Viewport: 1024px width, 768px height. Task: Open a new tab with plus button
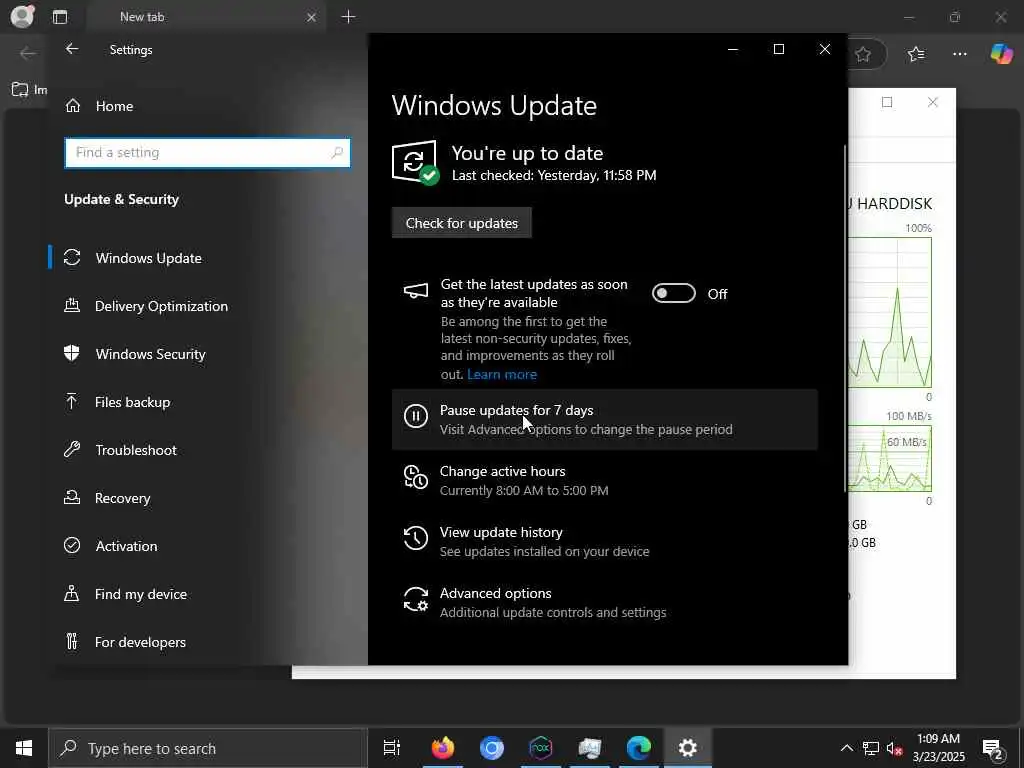[349, 17]
